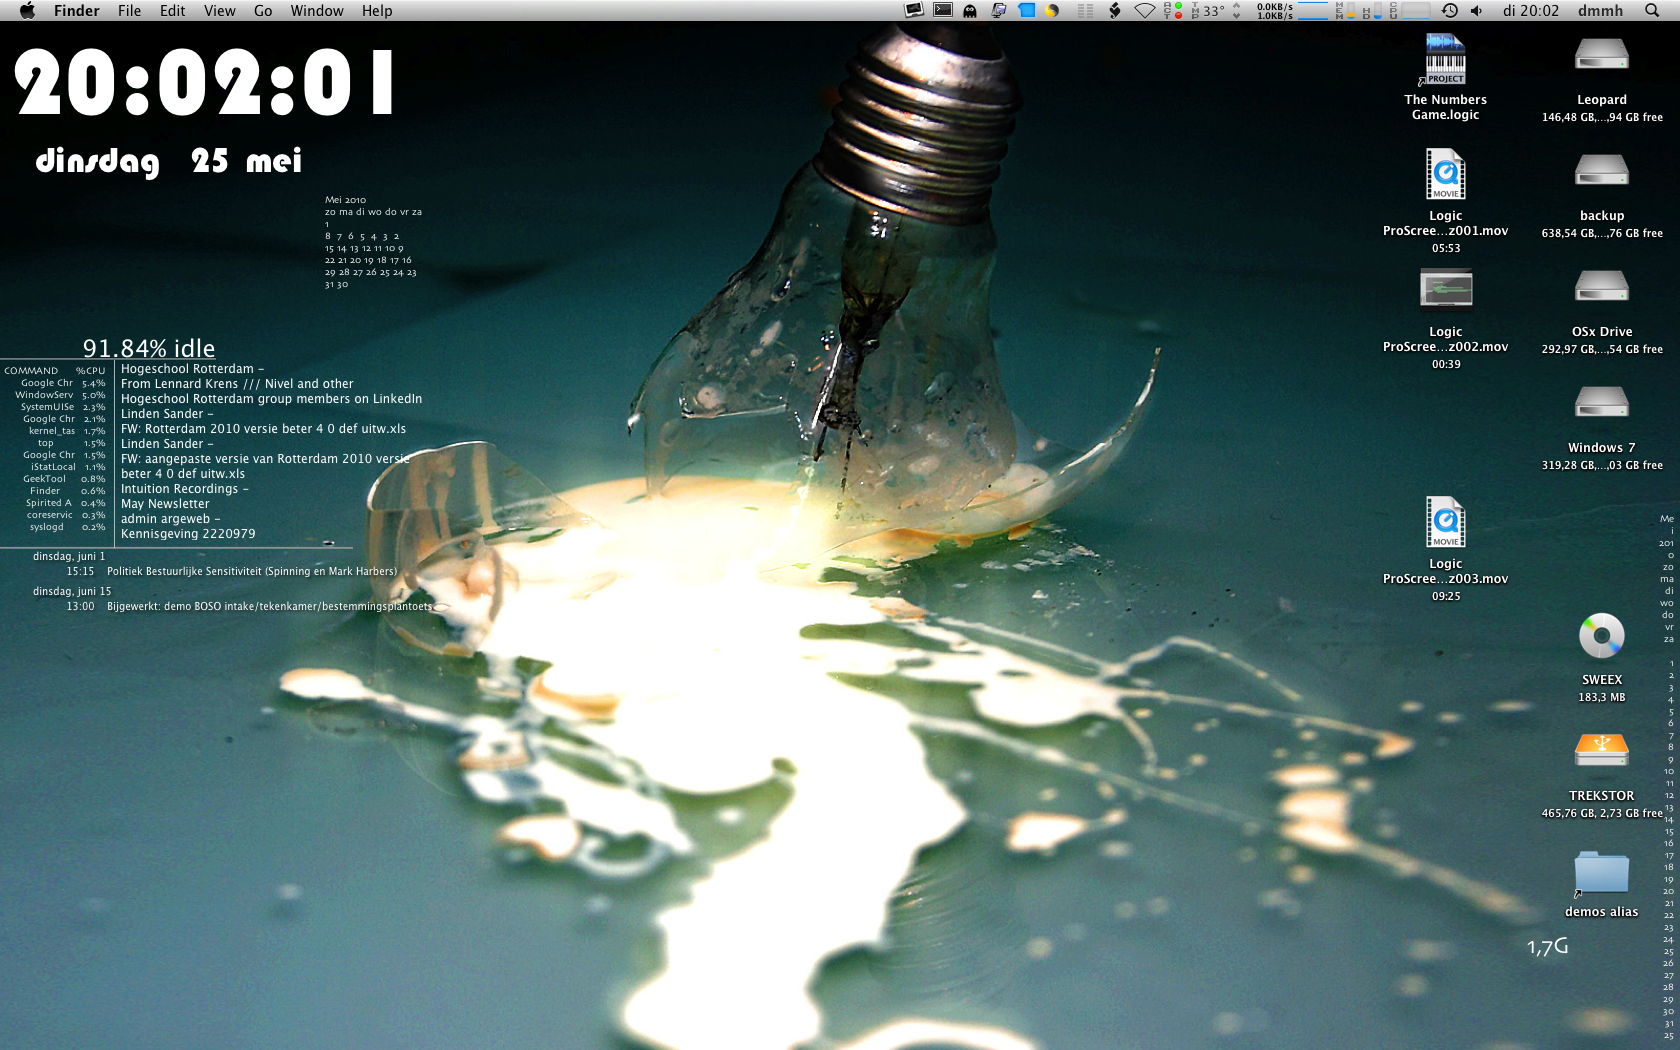This screenshot has height=1050, width=1680.
Task: Open the TREKSTOR external drive
Action: [x=1601, y=752]
